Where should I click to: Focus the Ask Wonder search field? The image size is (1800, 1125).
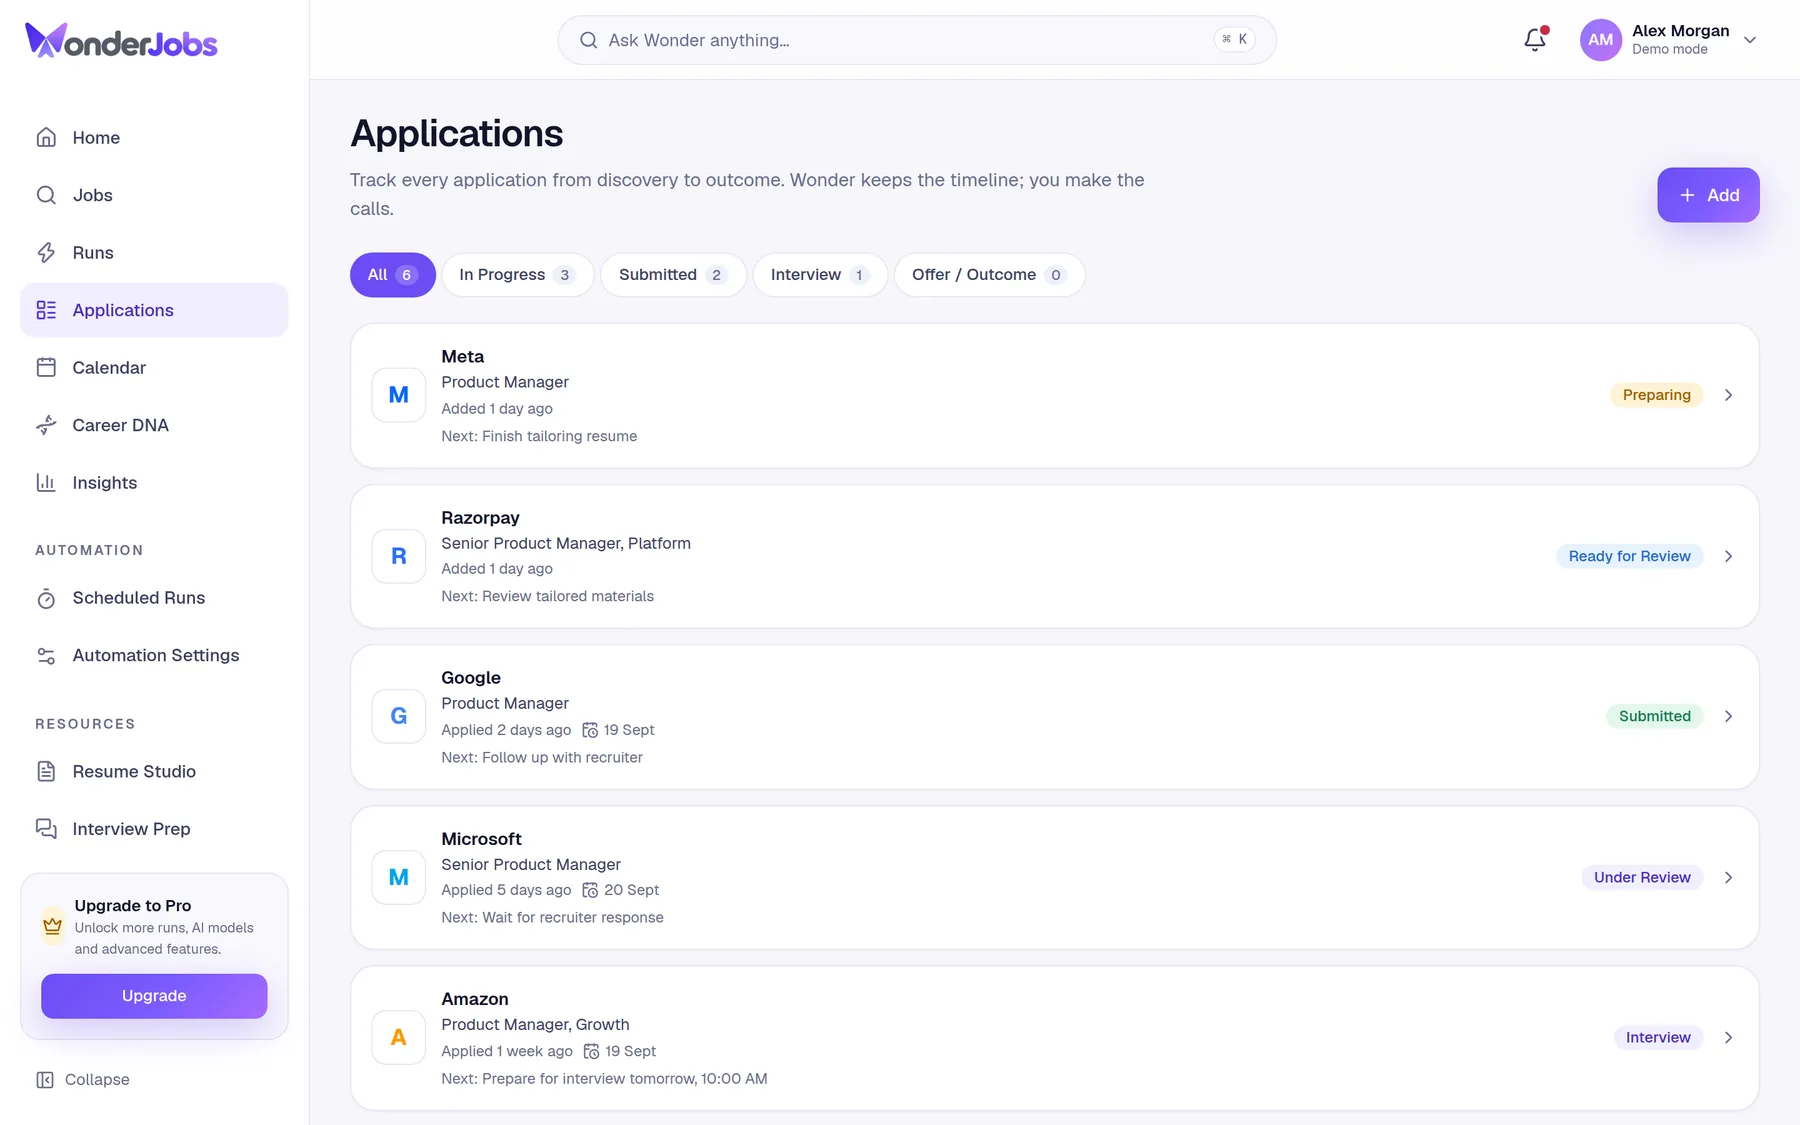[917, 40]
